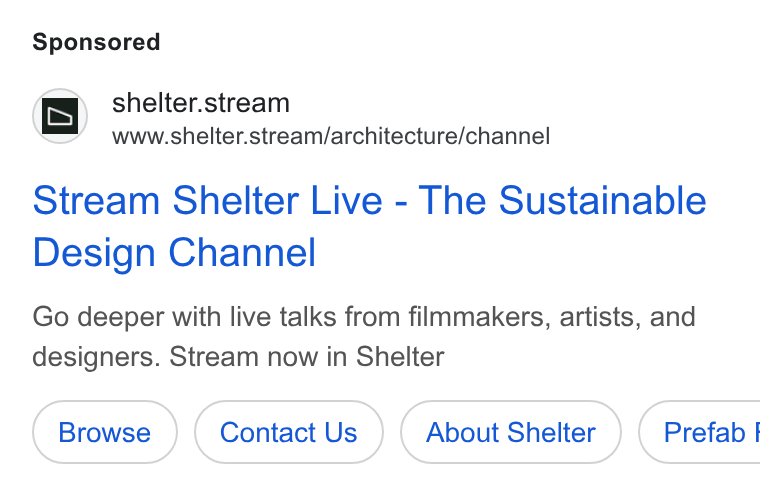The width and height of the screenshot is (760, 496).
Task: Click the ad description about live talks
Action: [x=364, y=337]
